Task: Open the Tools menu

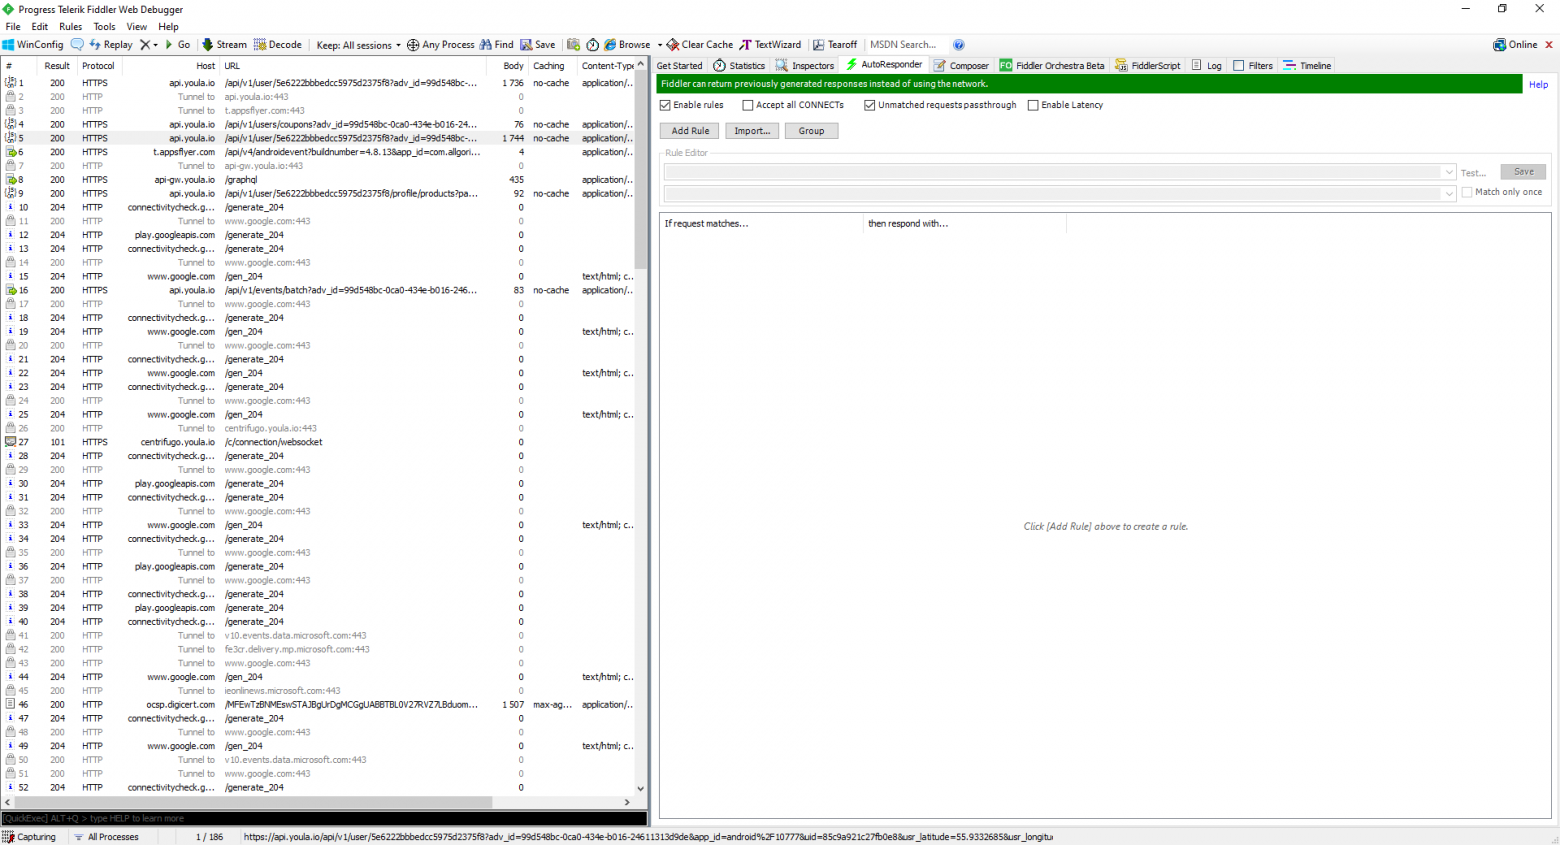Action: (104, 27)
